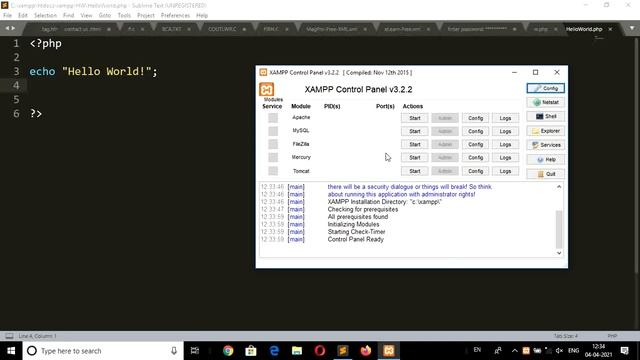This screenshot has width=640, height=360.
Task: Toggle Apache service checkbox
Action: 273,118
